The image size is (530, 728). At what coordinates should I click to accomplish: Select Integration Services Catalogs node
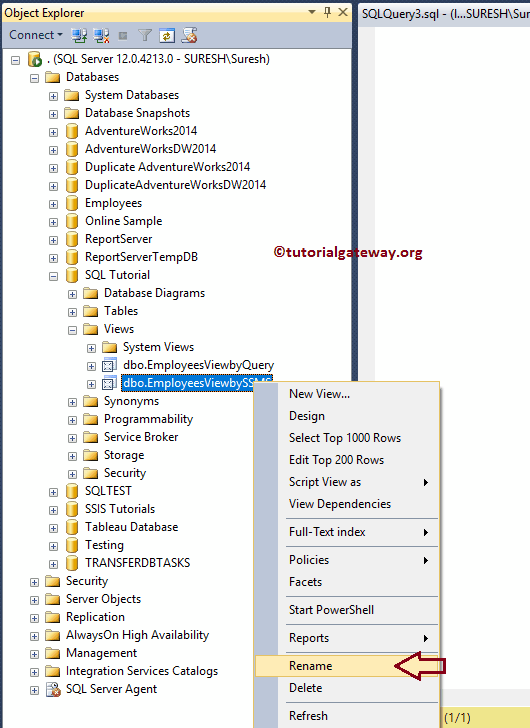point(142,671)
